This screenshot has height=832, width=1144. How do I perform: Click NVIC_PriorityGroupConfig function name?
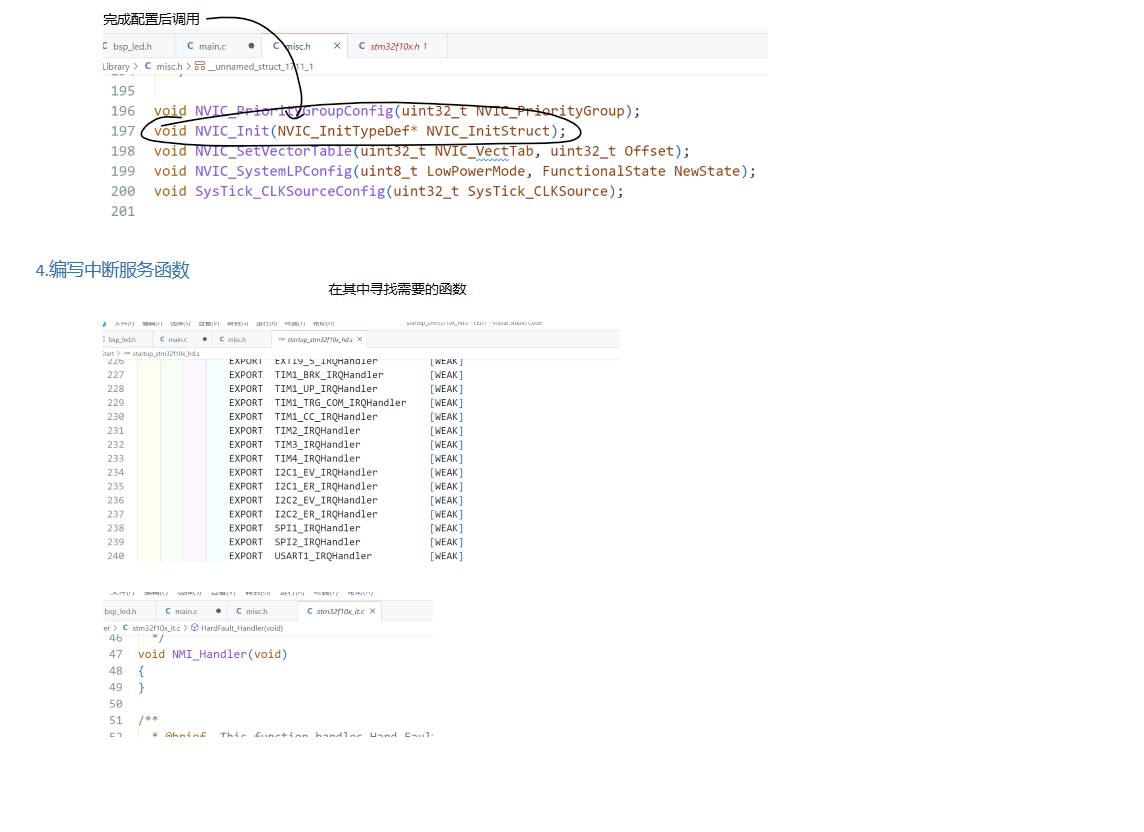[x=294, y=111]
